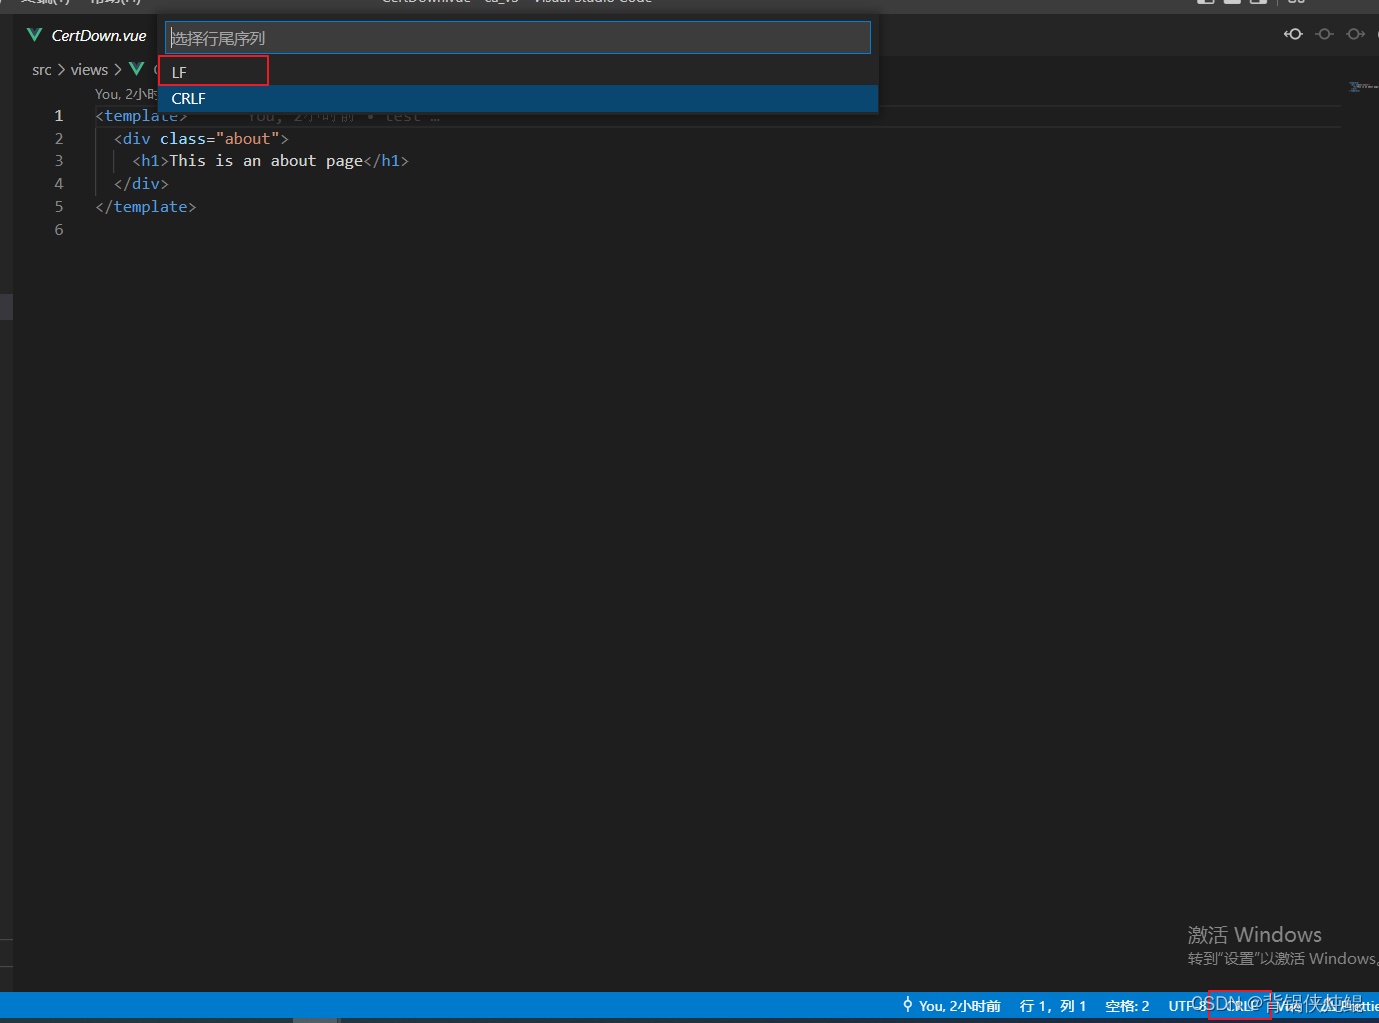Screen dimensions: 1379x1023
Task: Click the left circle-arrow navigation icon in editor toolbar
Action: pyautogui.click(x=1292, y=33)
